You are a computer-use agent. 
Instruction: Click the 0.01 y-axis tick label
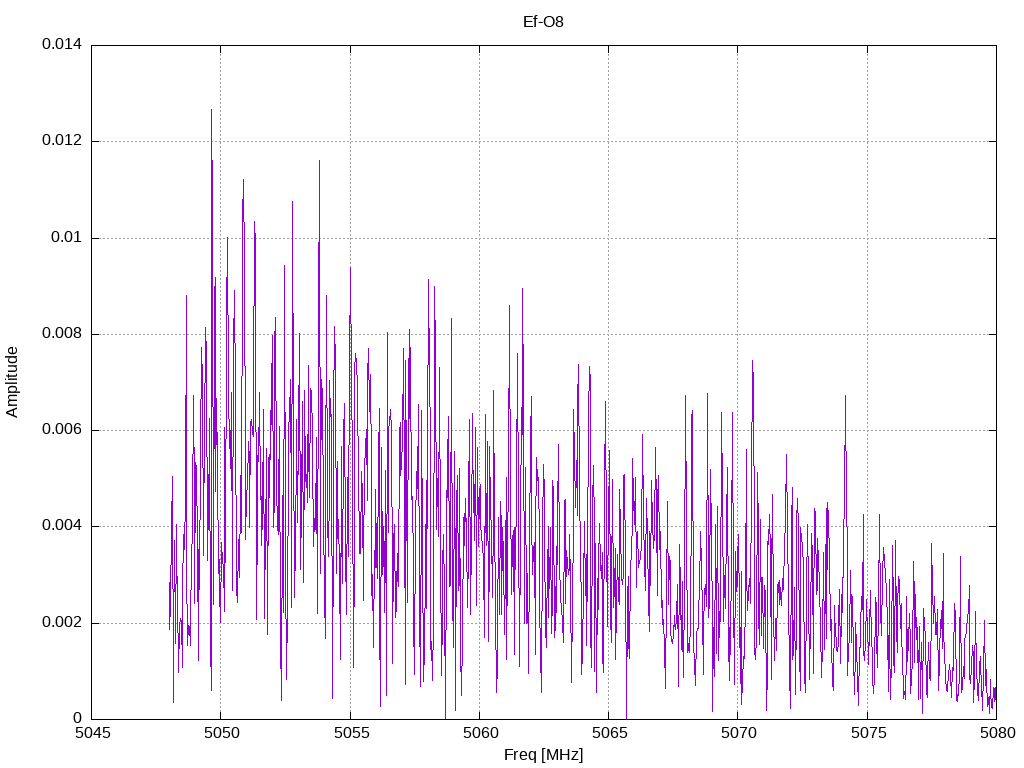67,237
